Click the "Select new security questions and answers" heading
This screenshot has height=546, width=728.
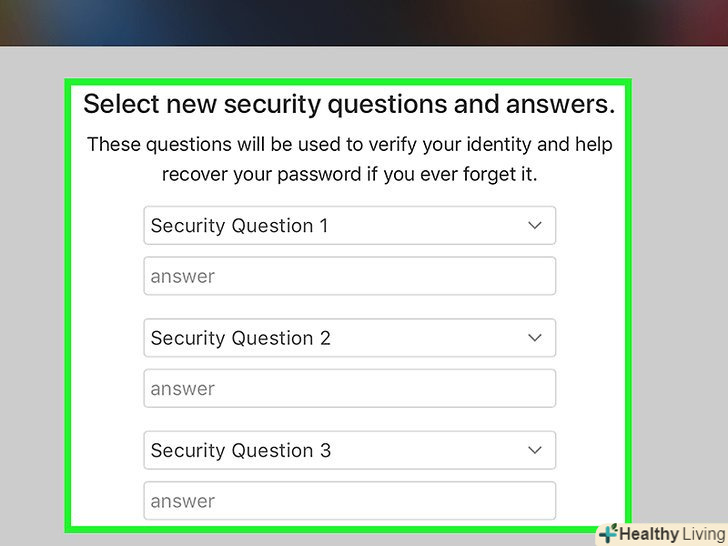(x=349, y=104)
